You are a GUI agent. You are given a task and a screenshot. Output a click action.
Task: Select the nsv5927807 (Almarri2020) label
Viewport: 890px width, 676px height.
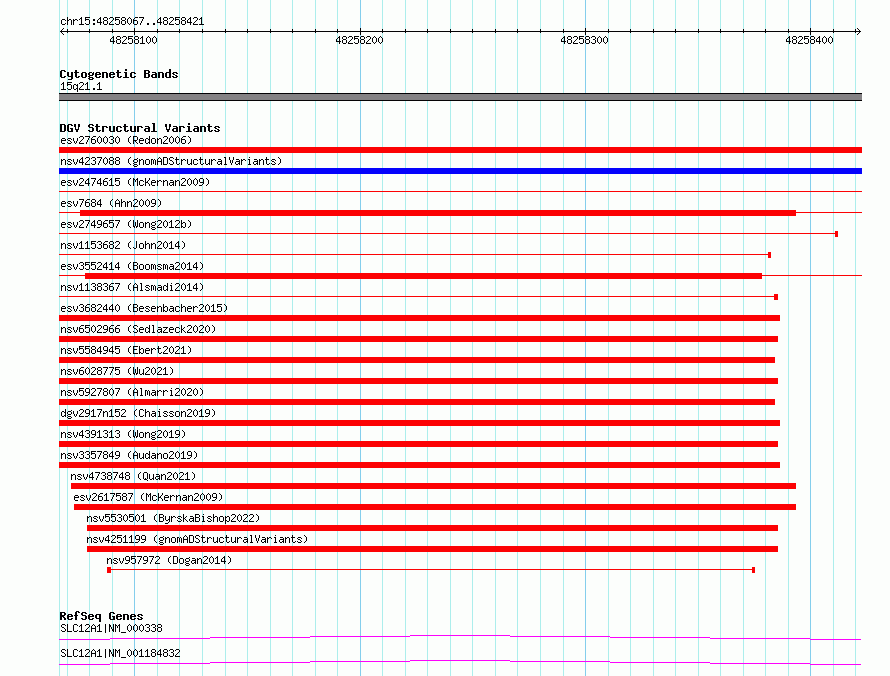(x=132, y=392)
